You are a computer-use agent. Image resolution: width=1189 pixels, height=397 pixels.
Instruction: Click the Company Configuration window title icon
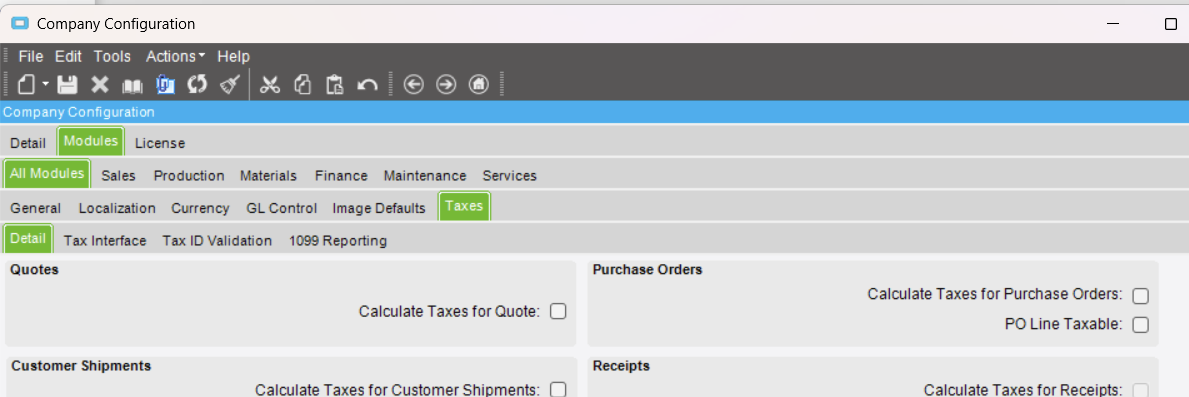point(20,23)
